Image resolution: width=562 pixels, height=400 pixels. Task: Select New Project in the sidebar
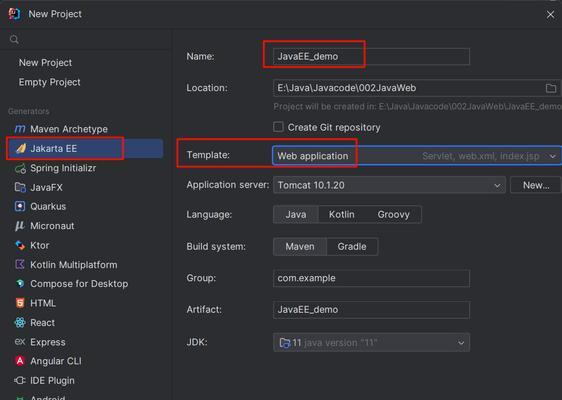point(45,63)
